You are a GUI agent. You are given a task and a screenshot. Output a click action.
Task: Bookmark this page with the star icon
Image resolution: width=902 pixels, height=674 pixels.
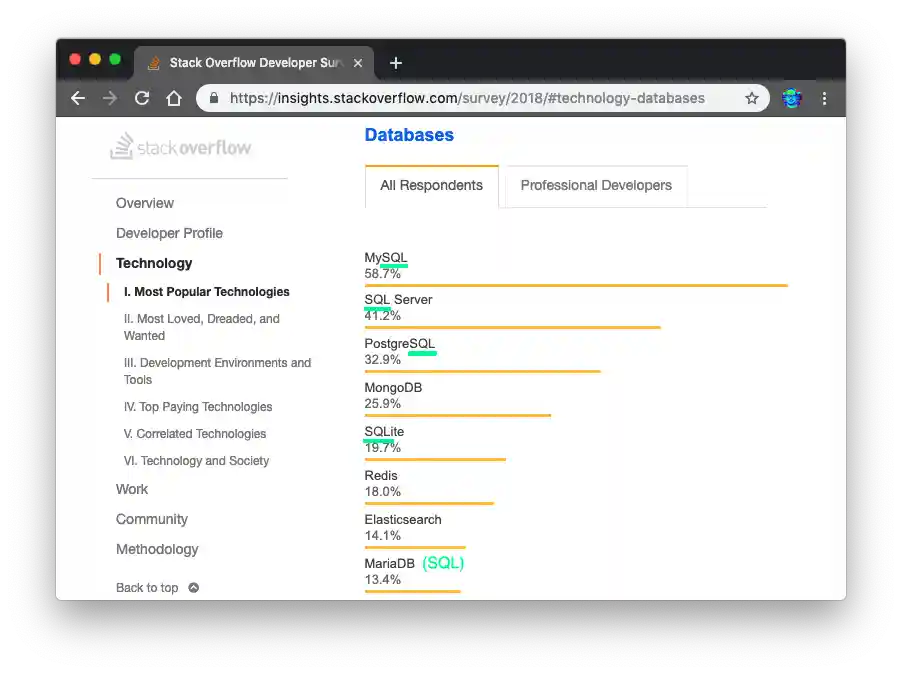pyautogui.click(x=751, y=98)
